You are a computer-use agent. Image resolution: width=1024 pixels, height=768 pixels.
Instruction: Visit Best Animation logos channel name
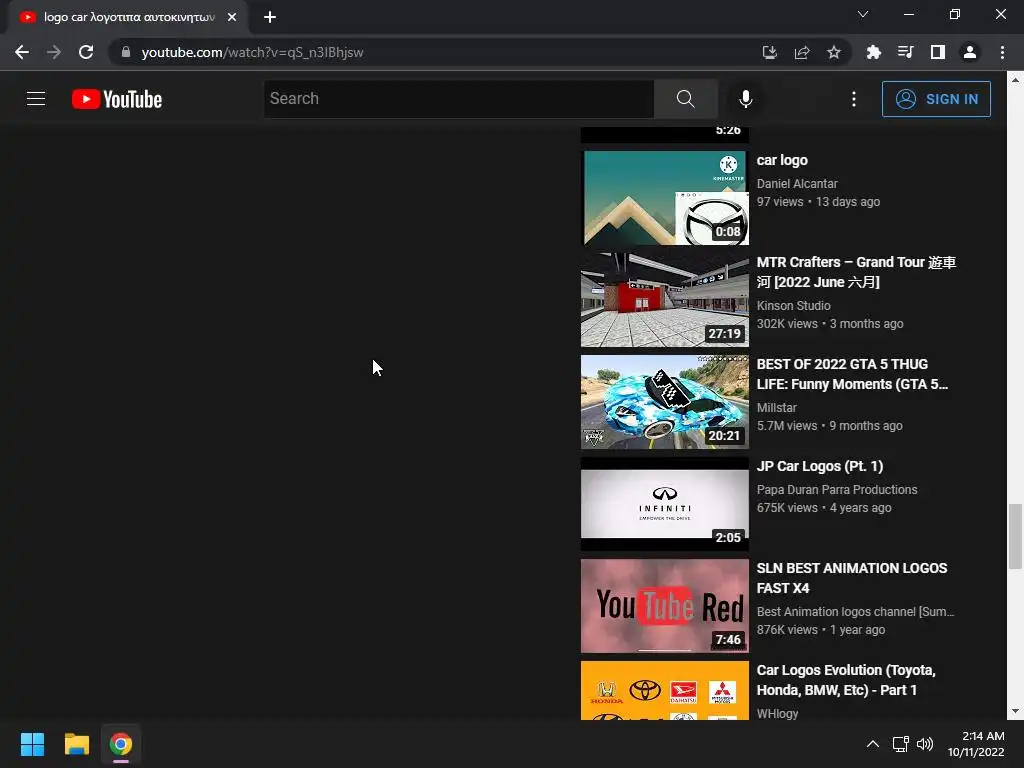[855, 612]
